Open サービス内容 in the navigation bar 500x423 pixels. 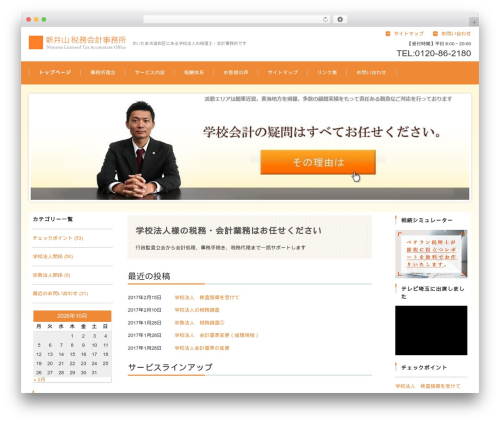pos(150,72)
